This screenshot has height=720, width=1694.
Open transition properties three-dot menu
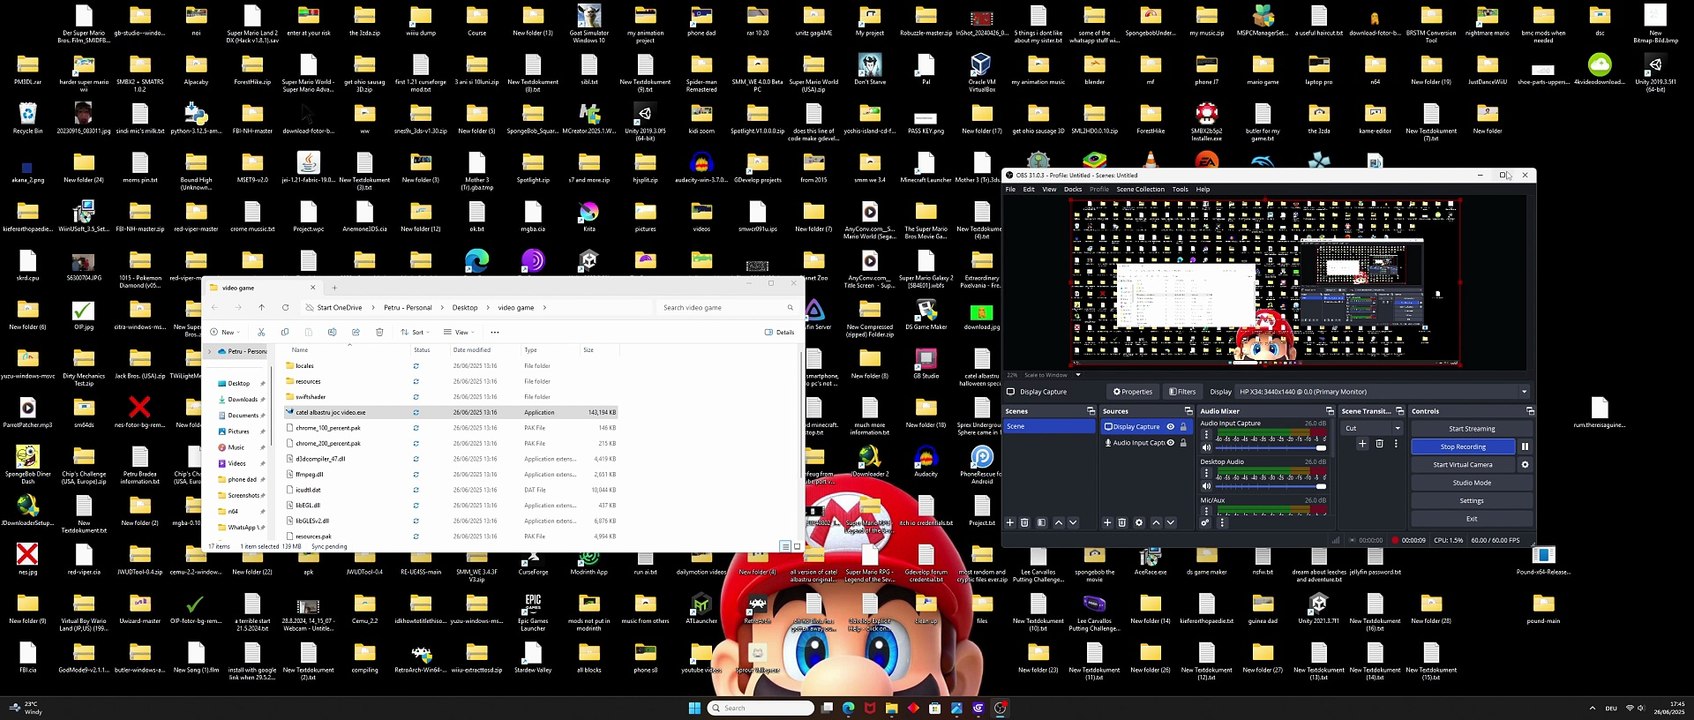click(1396, 443)
